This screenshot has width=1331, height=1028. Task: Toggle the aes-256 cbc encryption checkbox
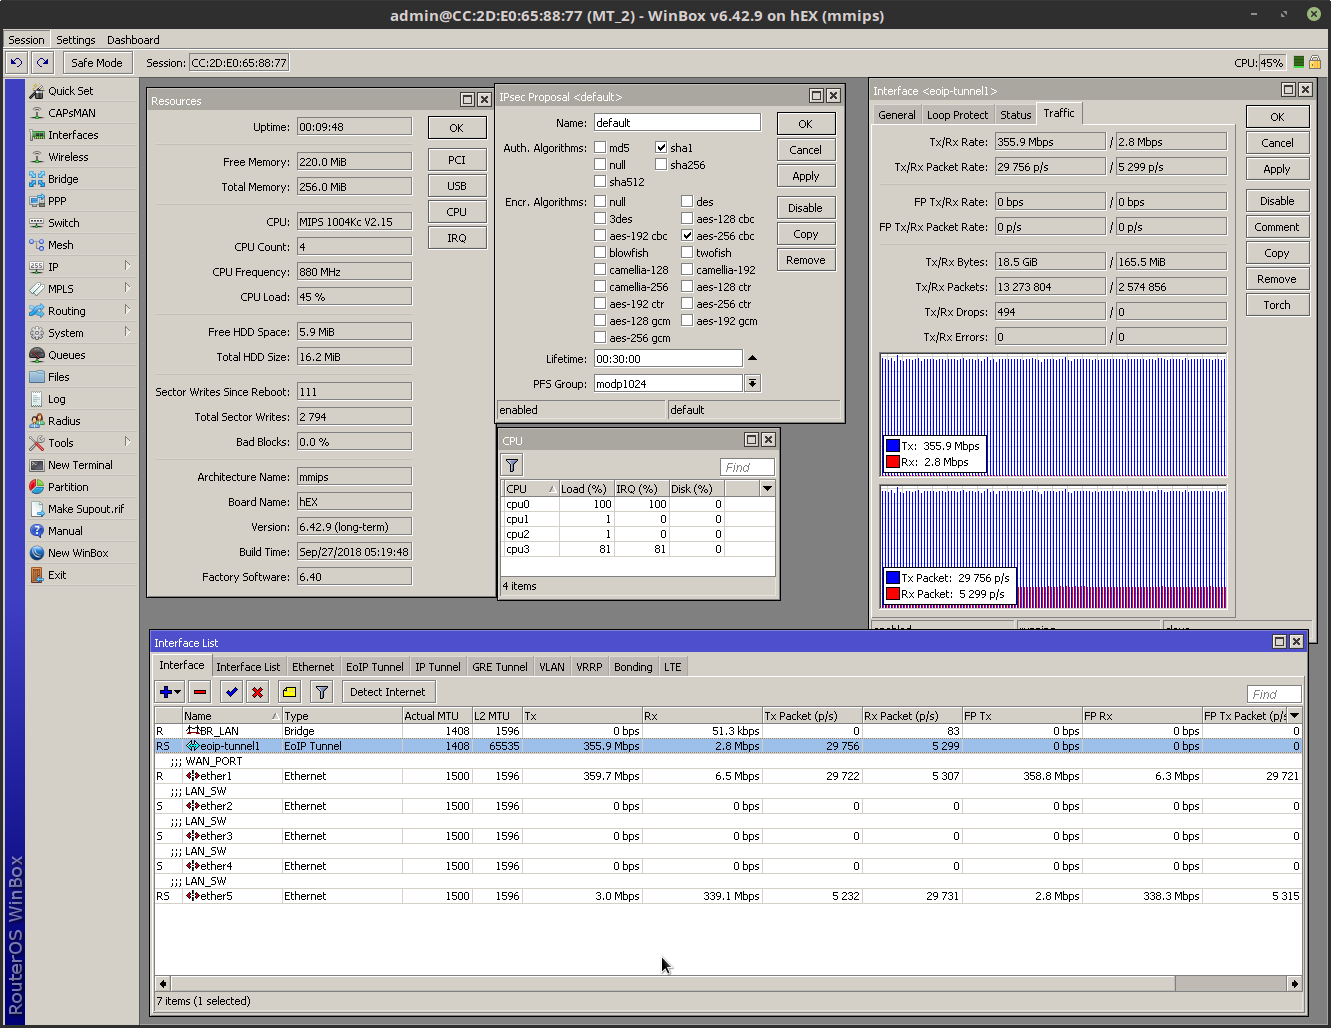click(687, 236)
